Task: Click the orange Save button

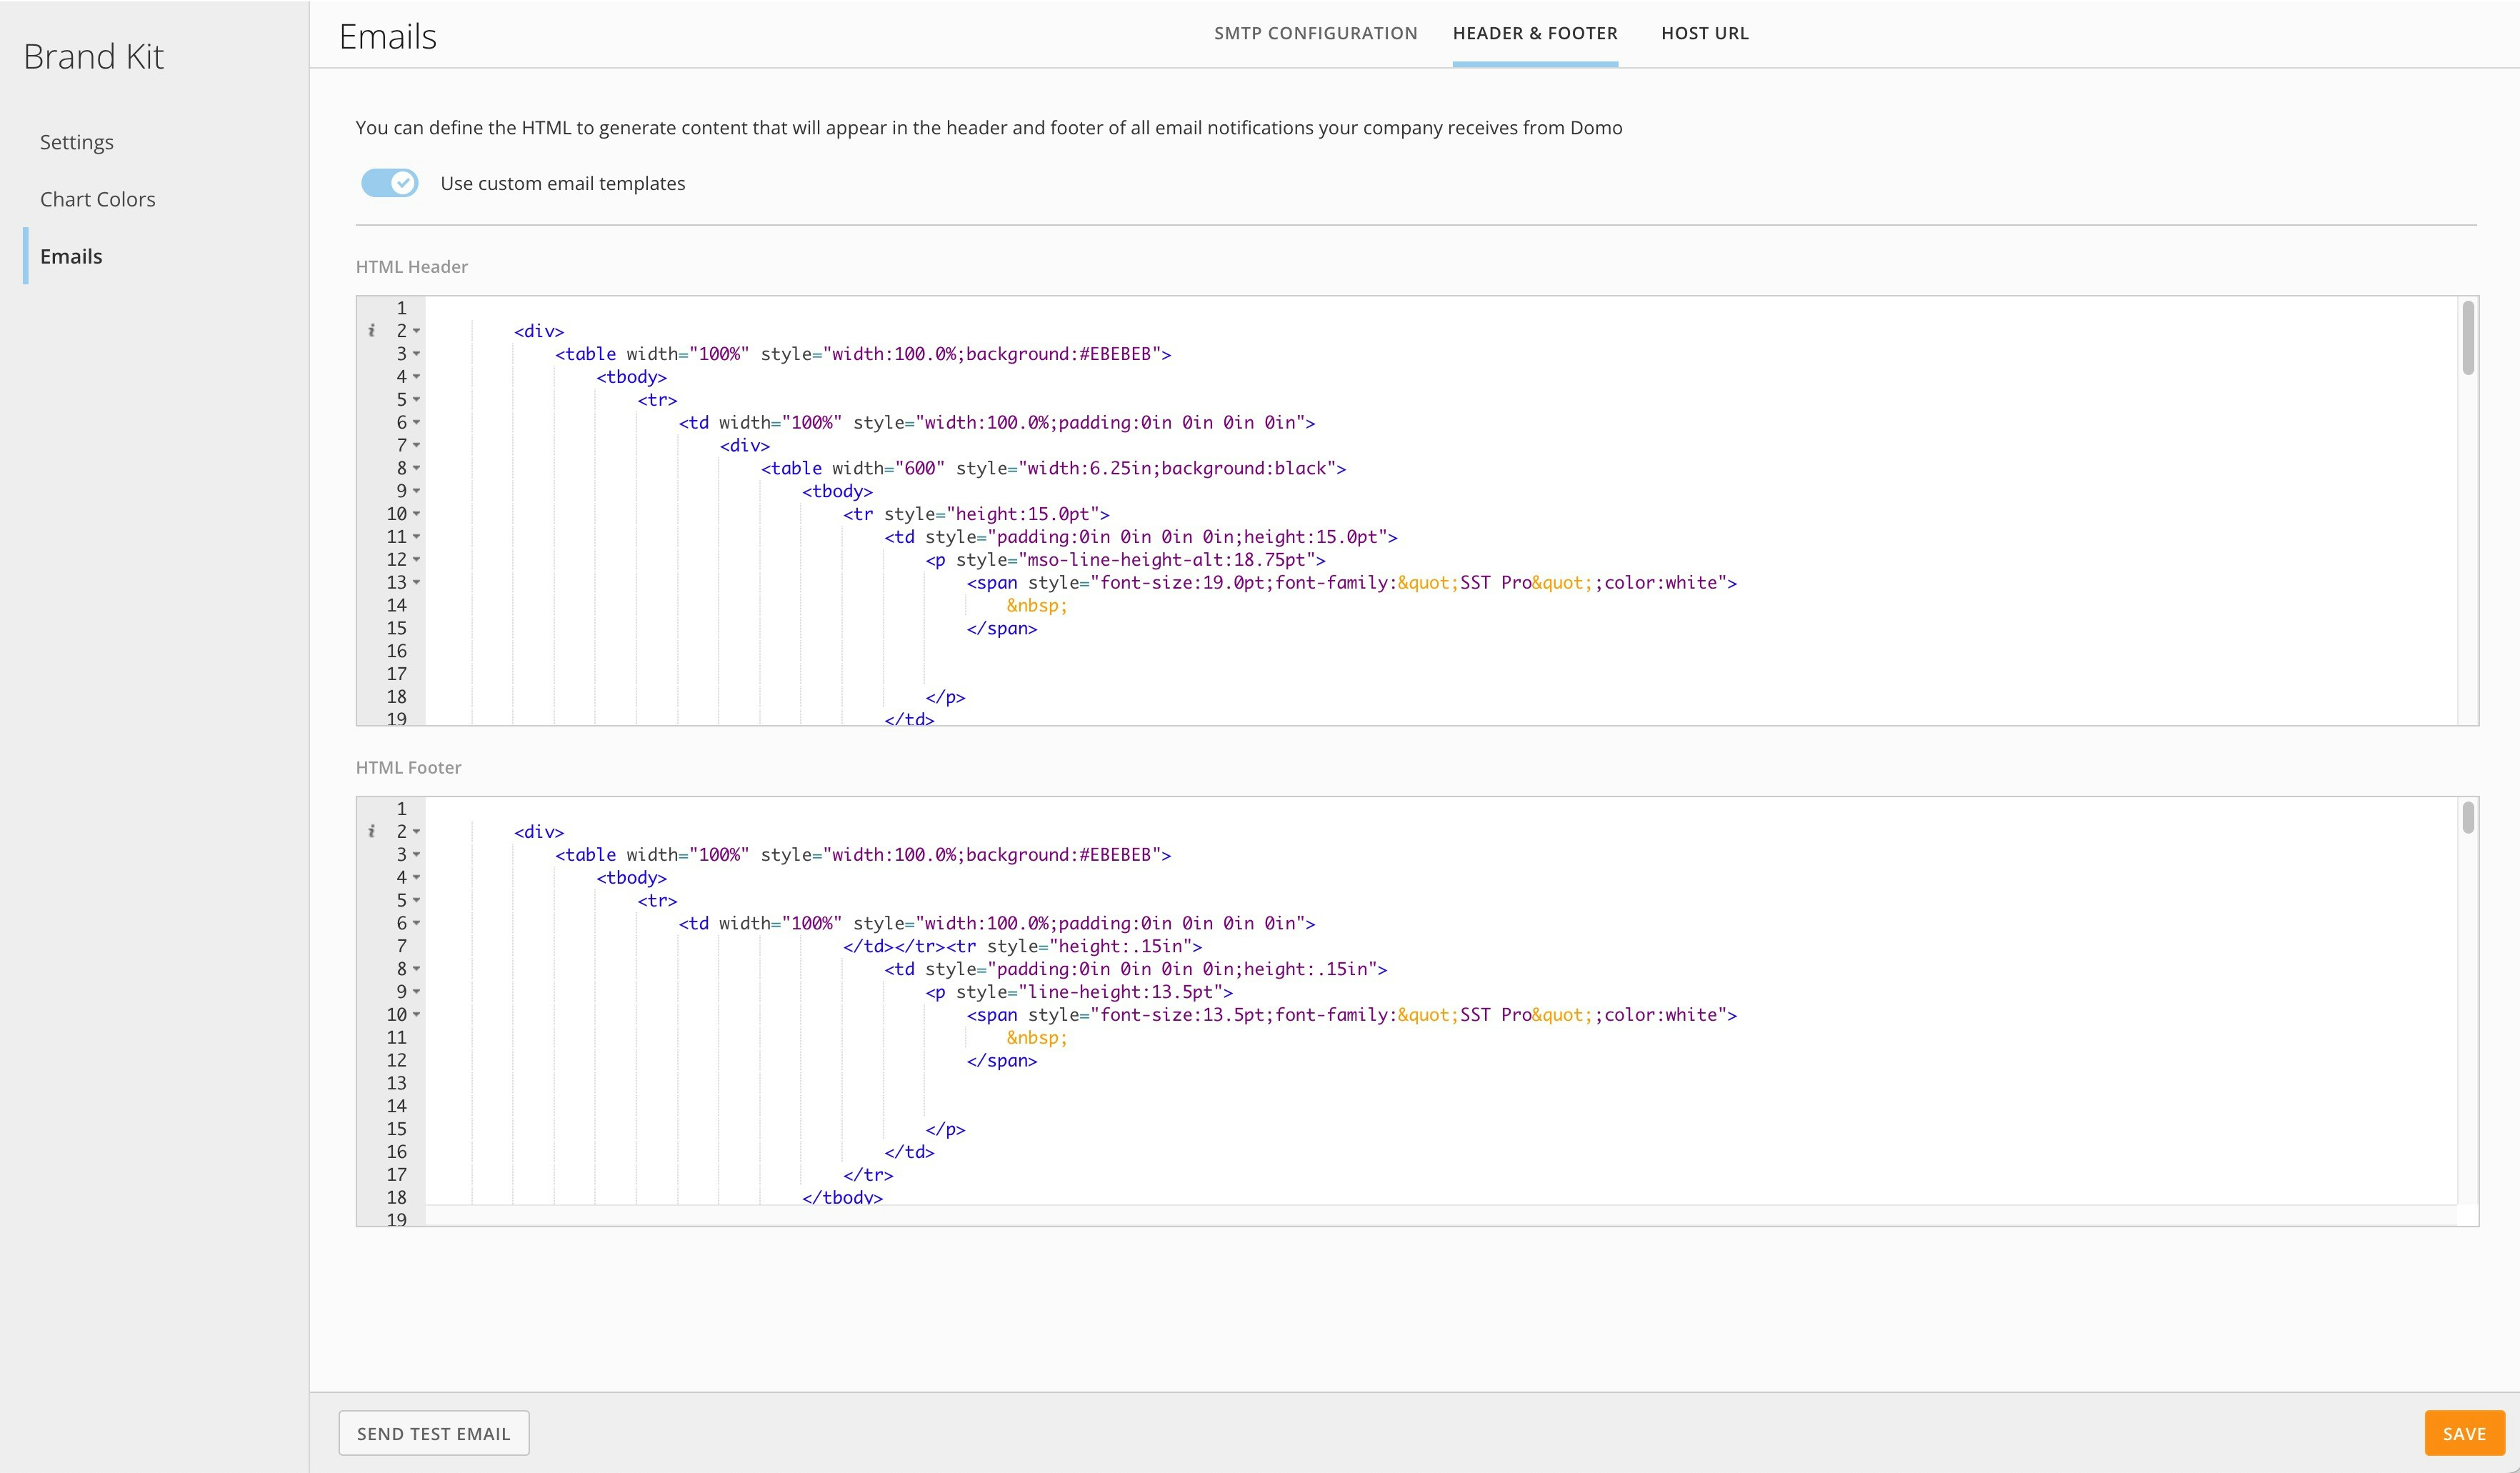Action: click(x=2463, y=1433)
